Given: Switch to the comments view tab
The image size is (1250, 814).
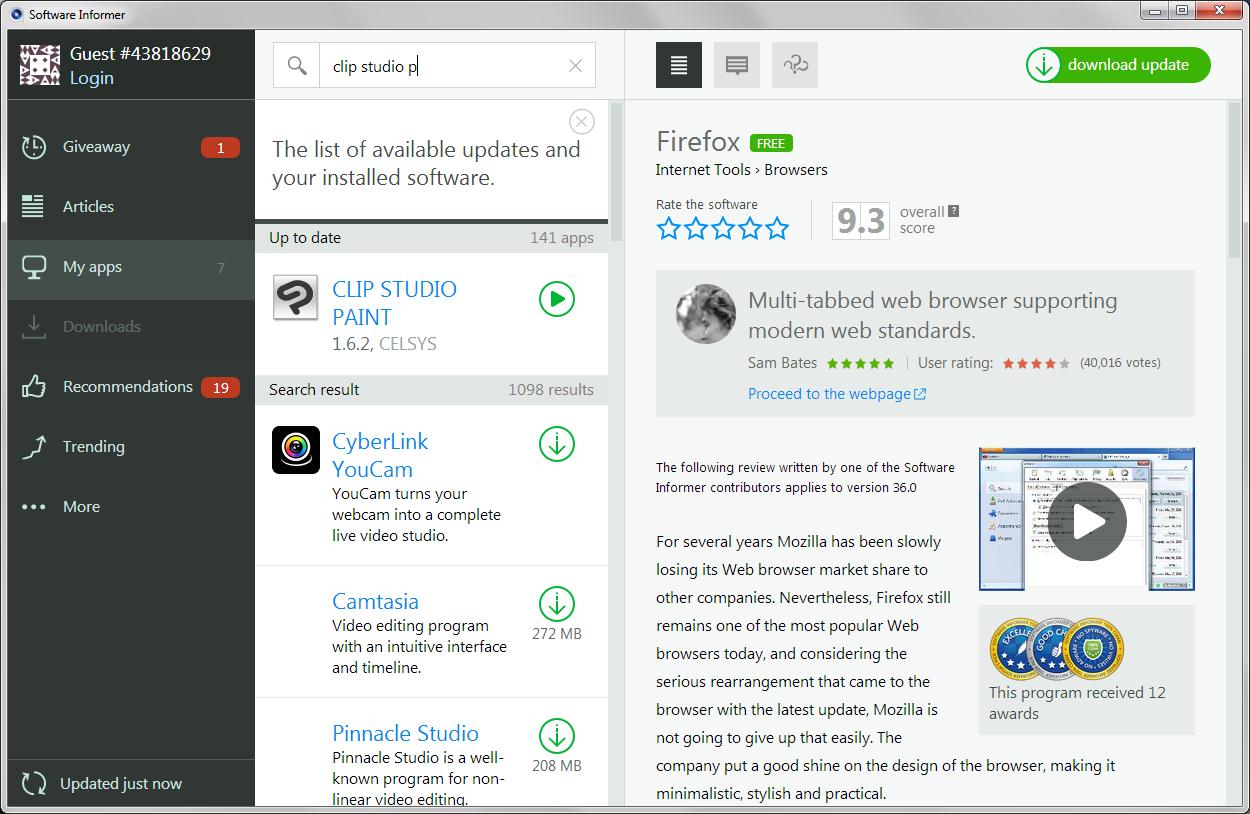Looking at the screenshot, I should point(737,65).
